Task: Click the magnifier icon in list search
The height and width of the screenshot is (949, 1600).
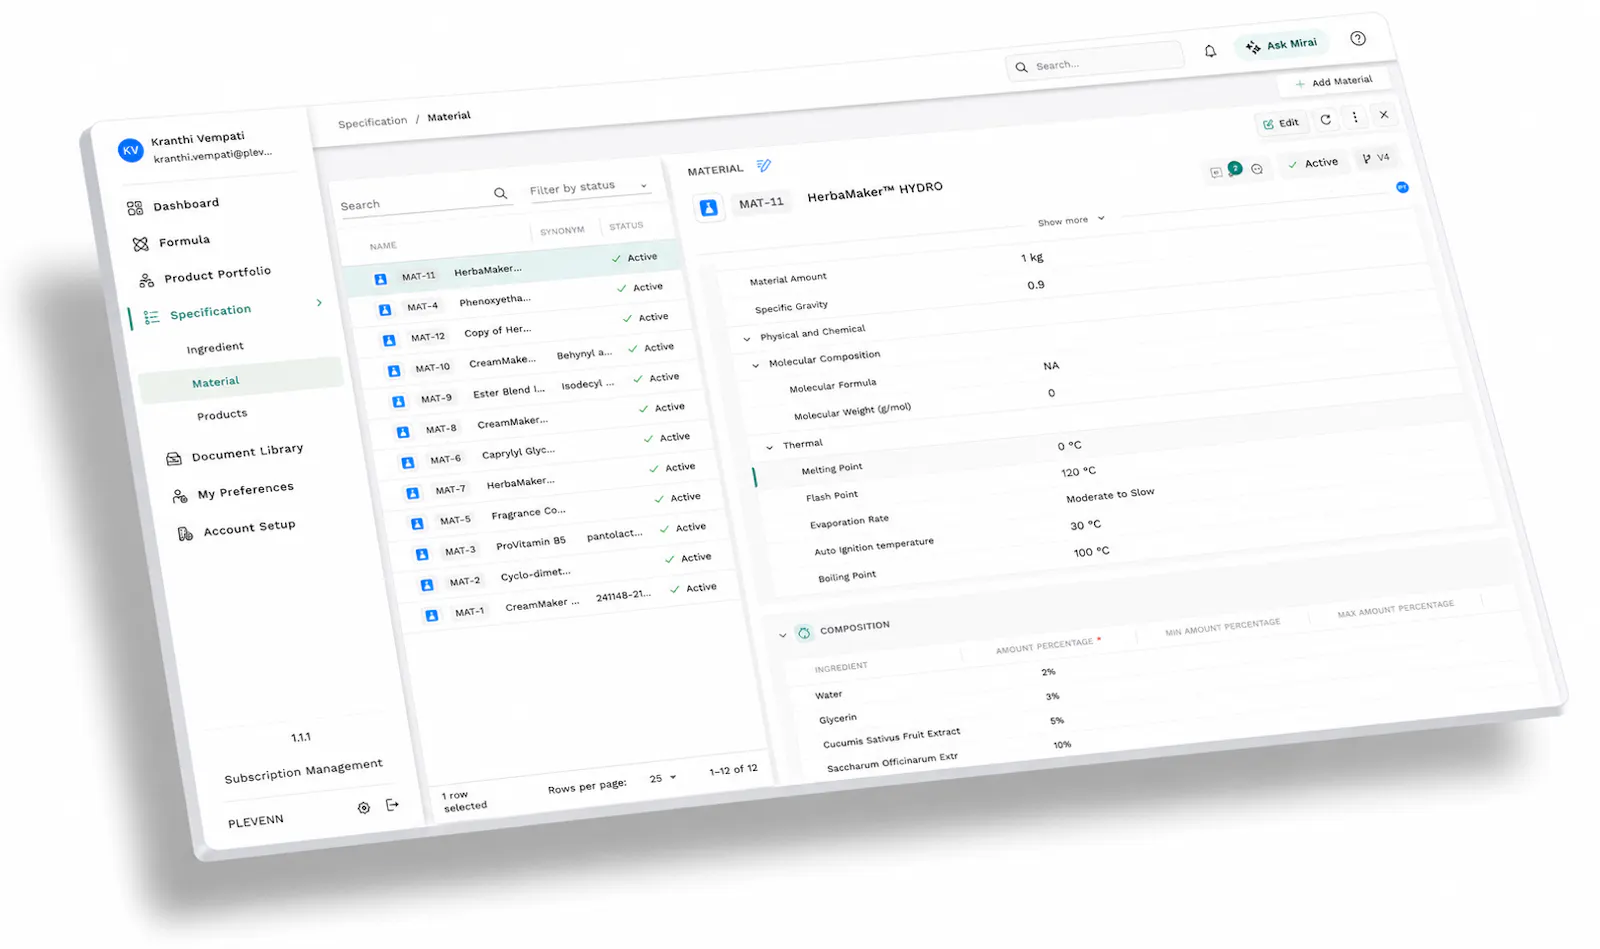Action: 500,193
